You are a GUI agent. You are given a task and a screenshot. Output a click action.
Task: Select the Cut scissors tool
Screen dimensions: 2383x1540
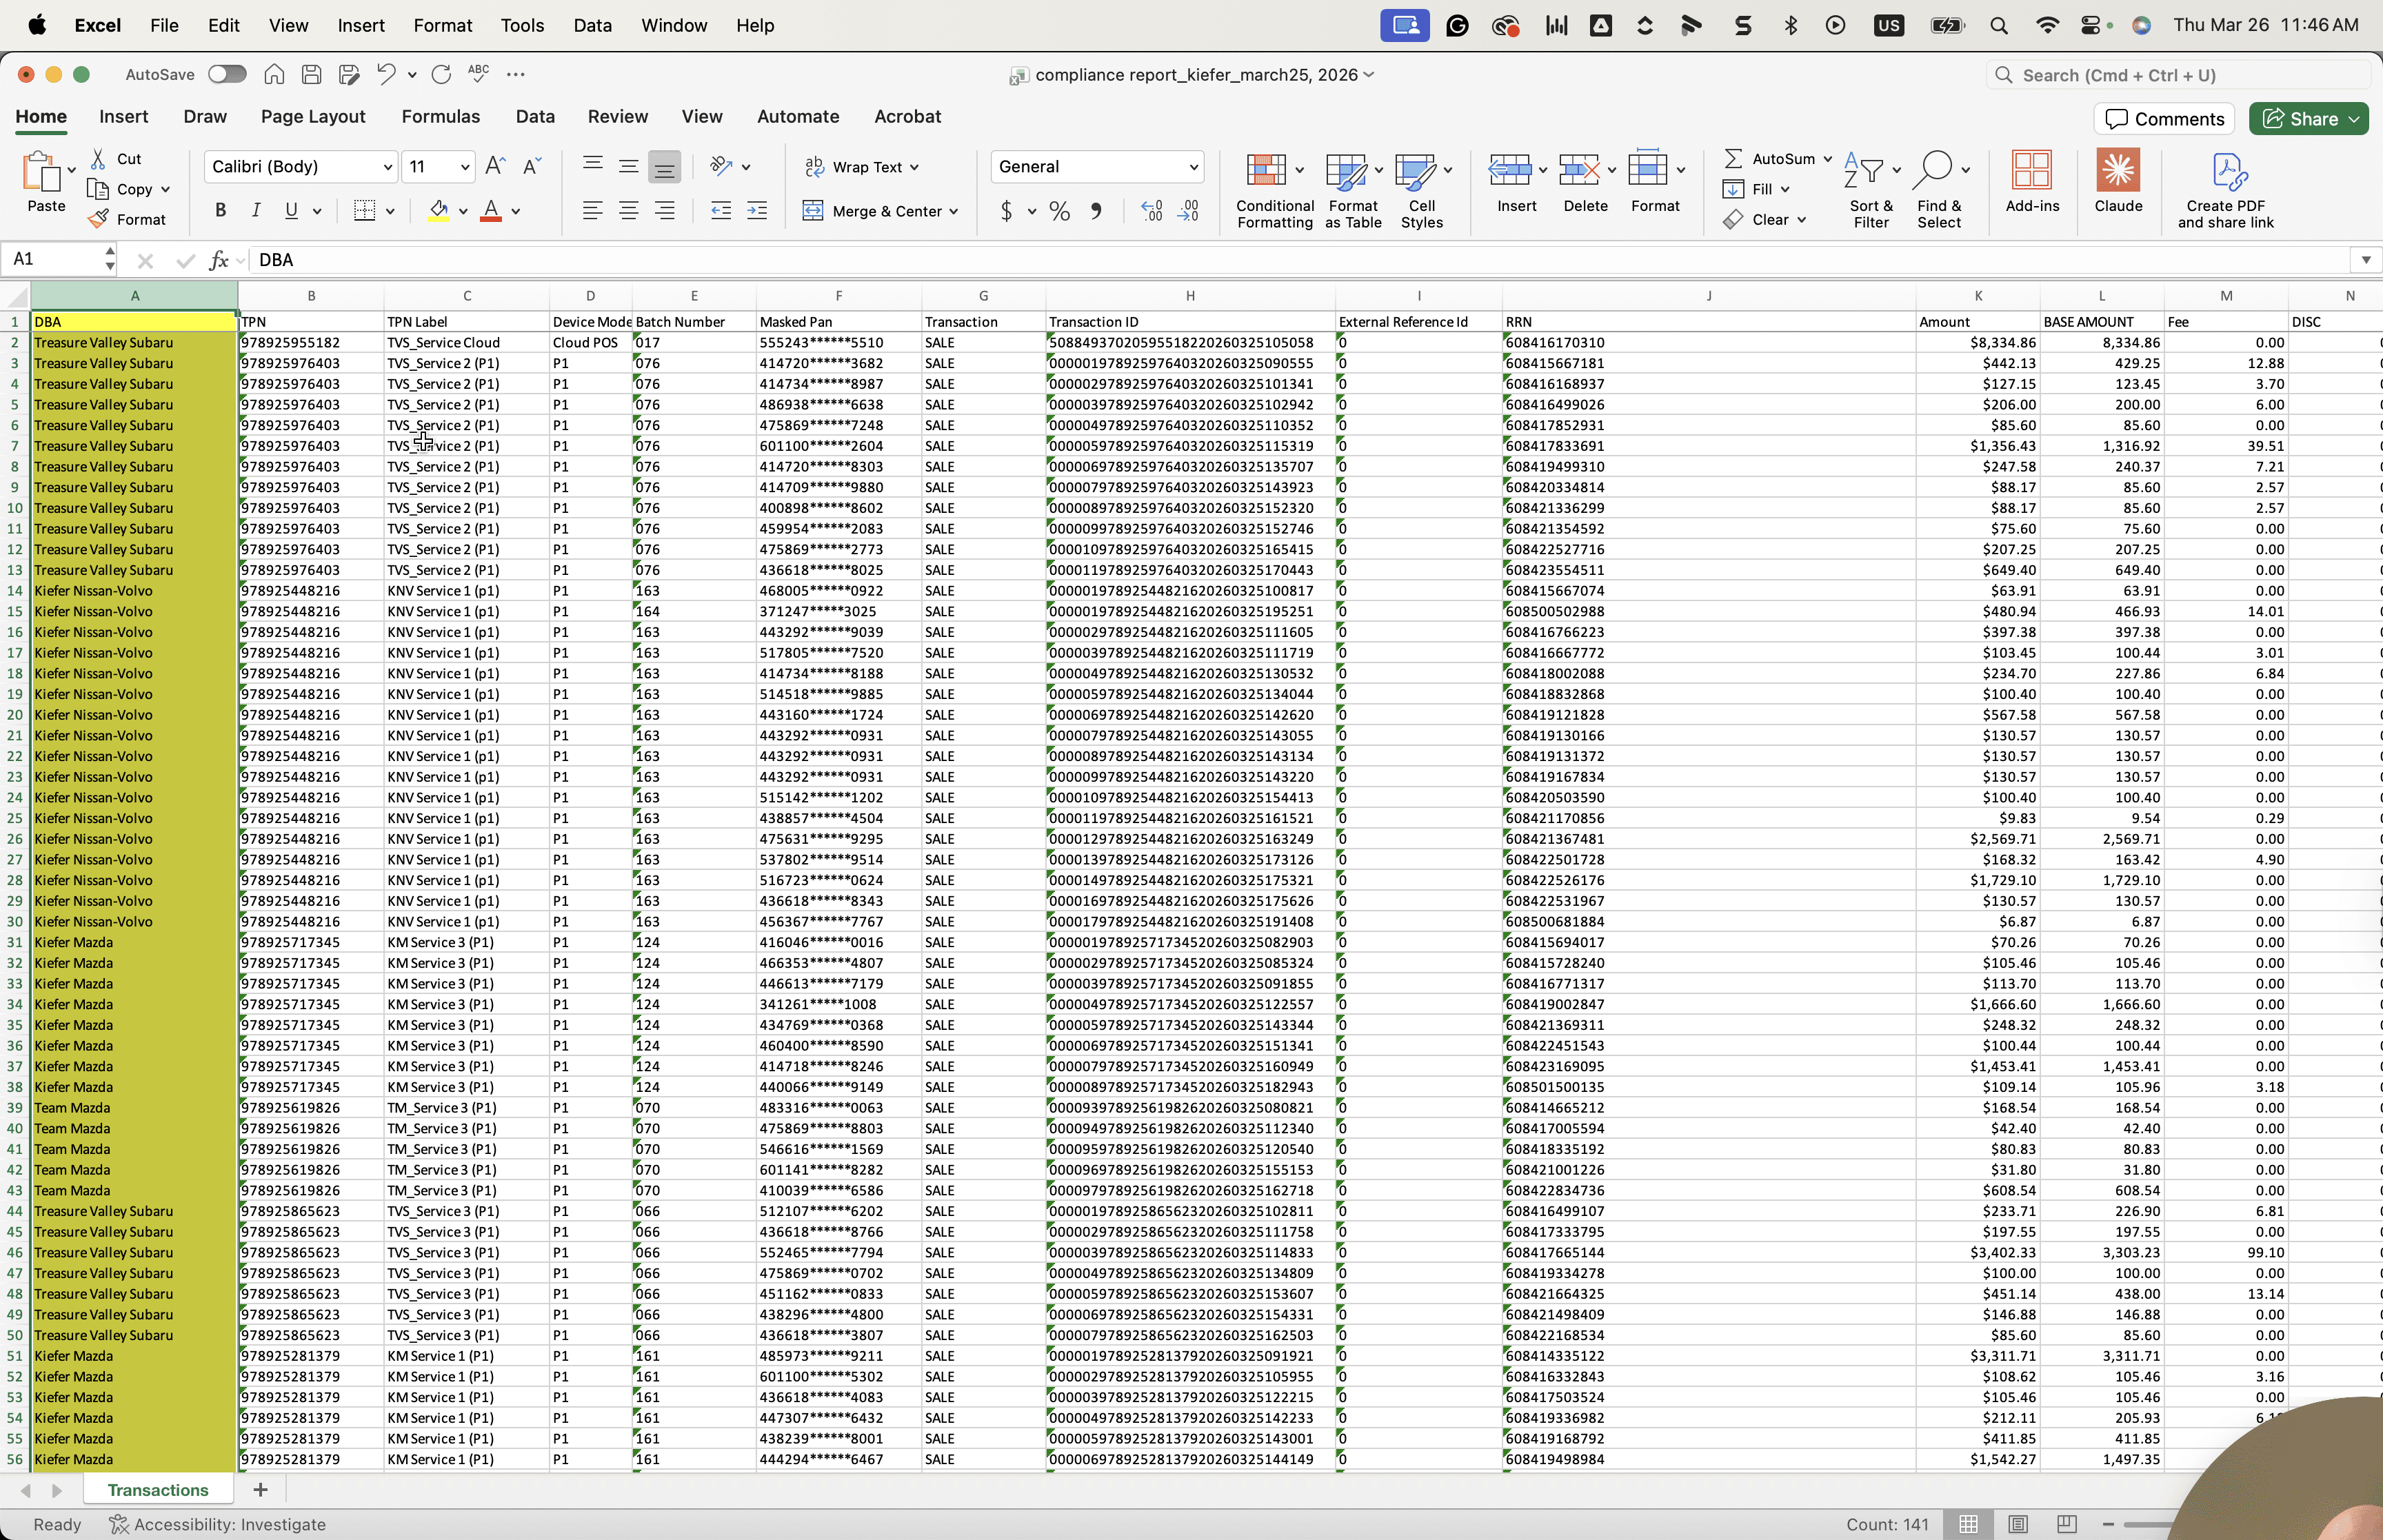tap(98, 158)
